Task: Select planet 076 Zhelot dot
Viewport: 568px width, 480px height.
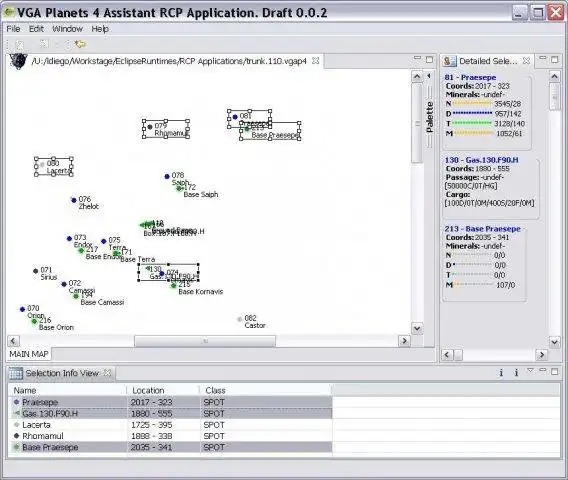Action: 74,200
